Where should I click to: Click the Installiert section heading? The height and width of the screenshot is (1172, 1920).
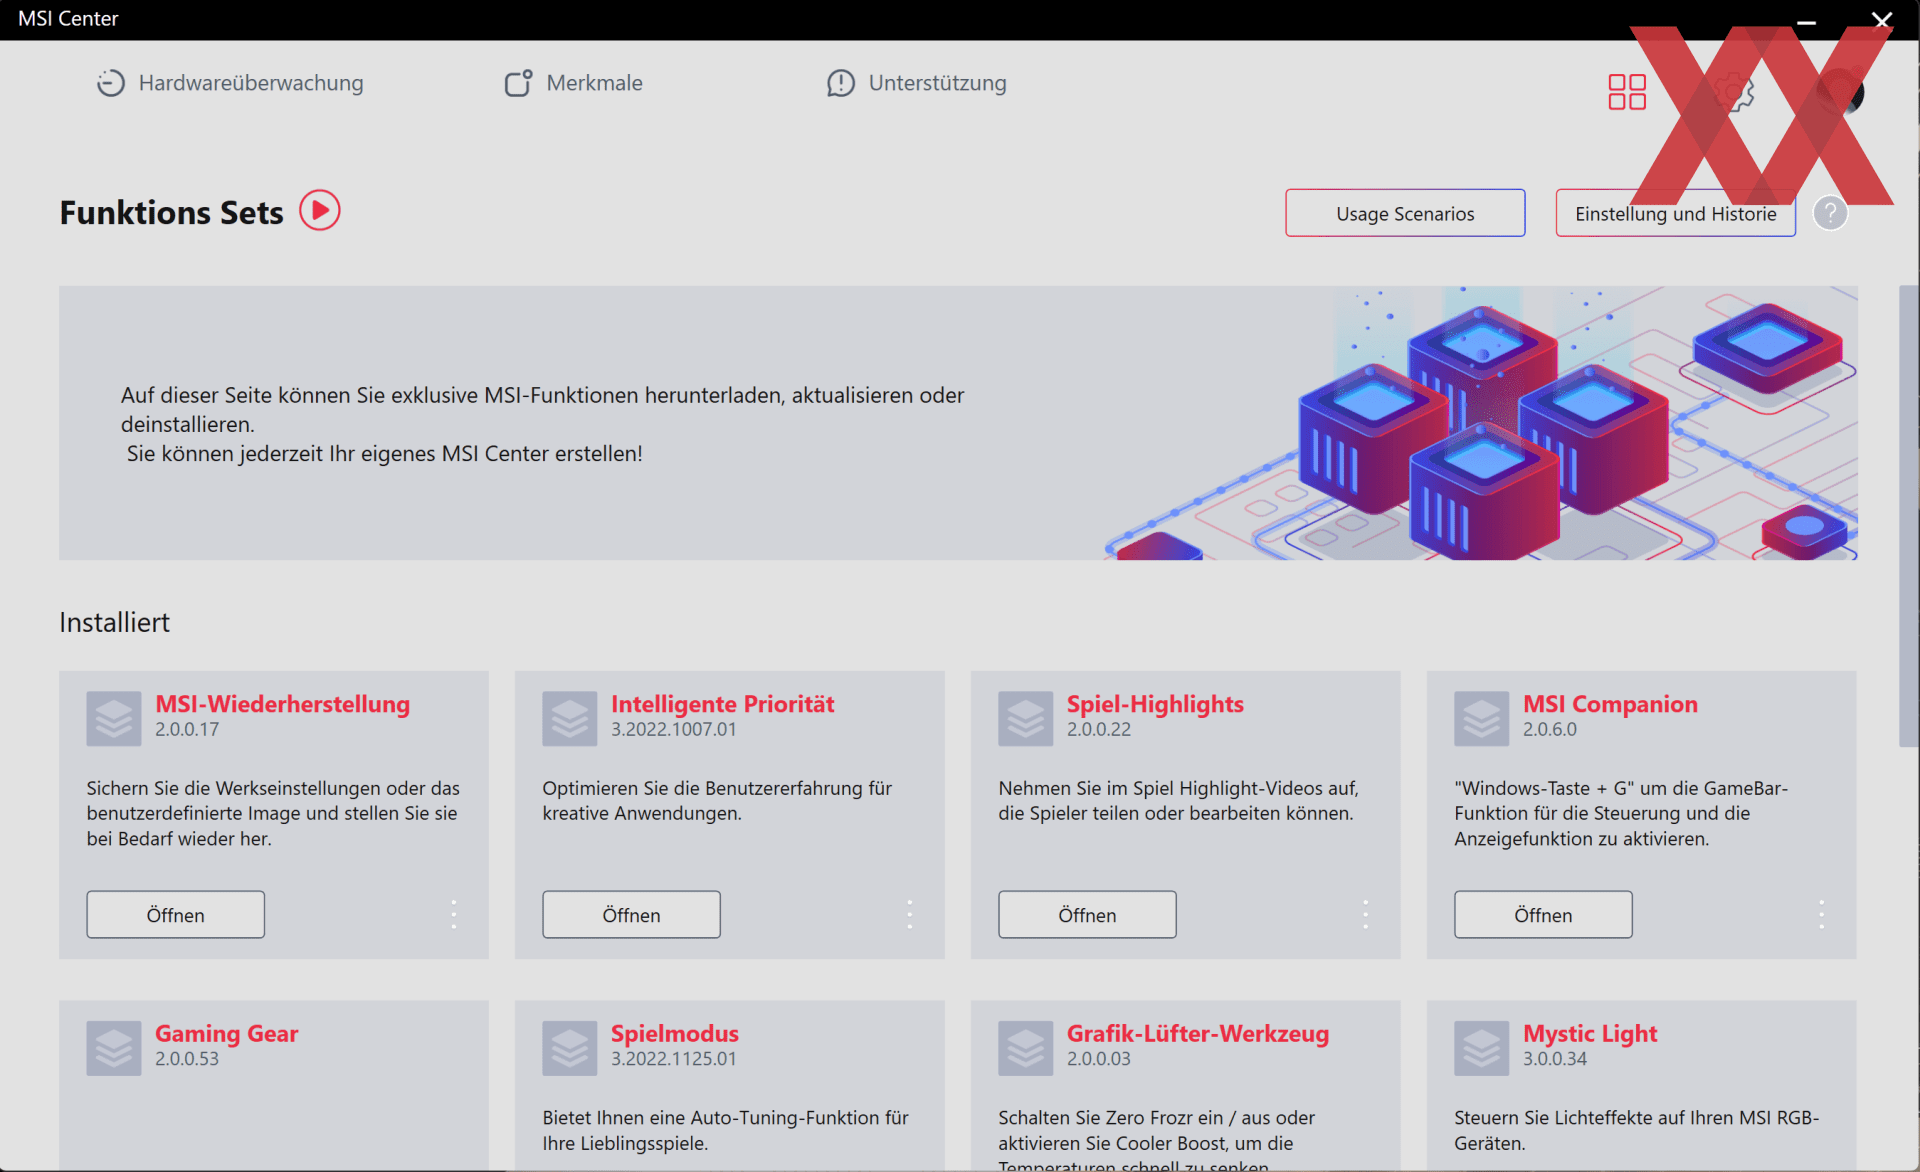point(114,622)
